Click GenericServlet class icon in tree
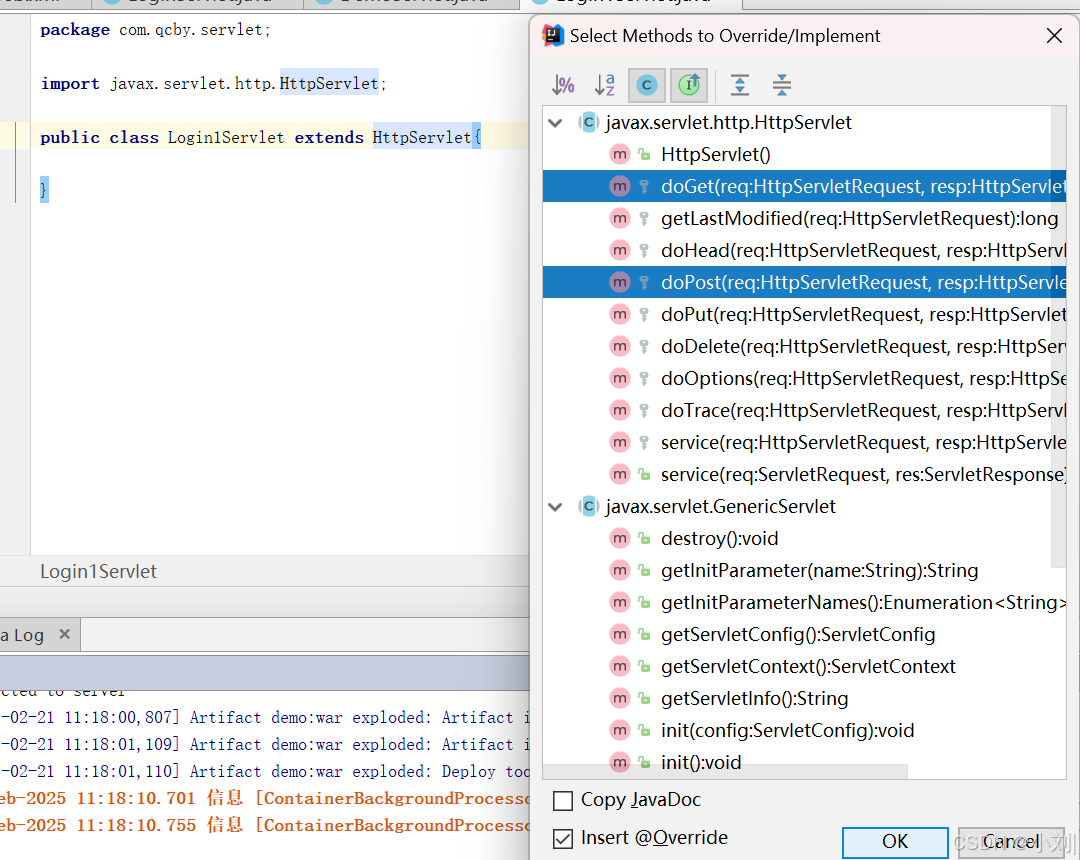 588,507
